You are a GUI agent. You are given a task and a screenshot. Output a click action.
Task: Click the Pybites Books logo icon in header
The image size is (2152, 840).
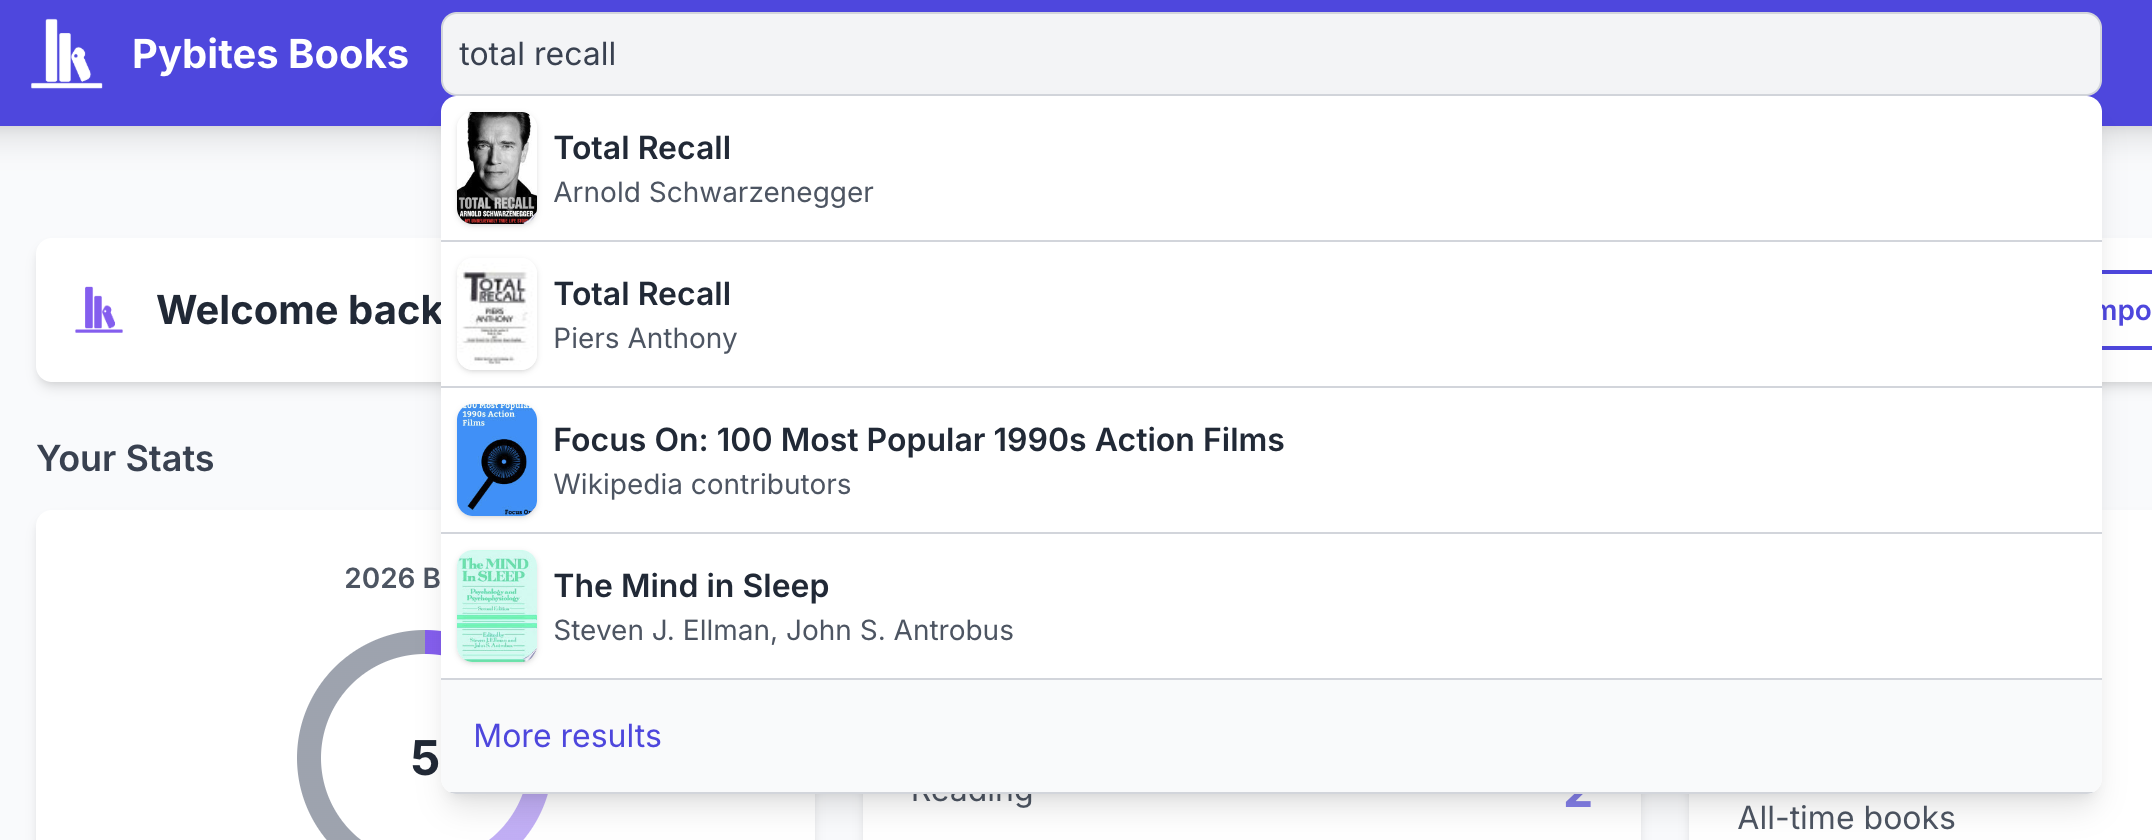click(x=66, y=55)
